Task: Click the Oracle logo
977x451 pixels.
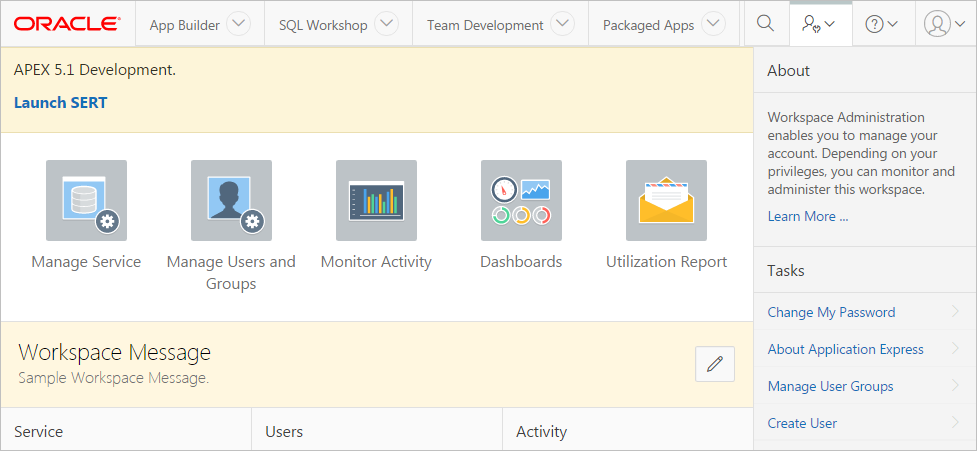Action: [x=67, y=24]
